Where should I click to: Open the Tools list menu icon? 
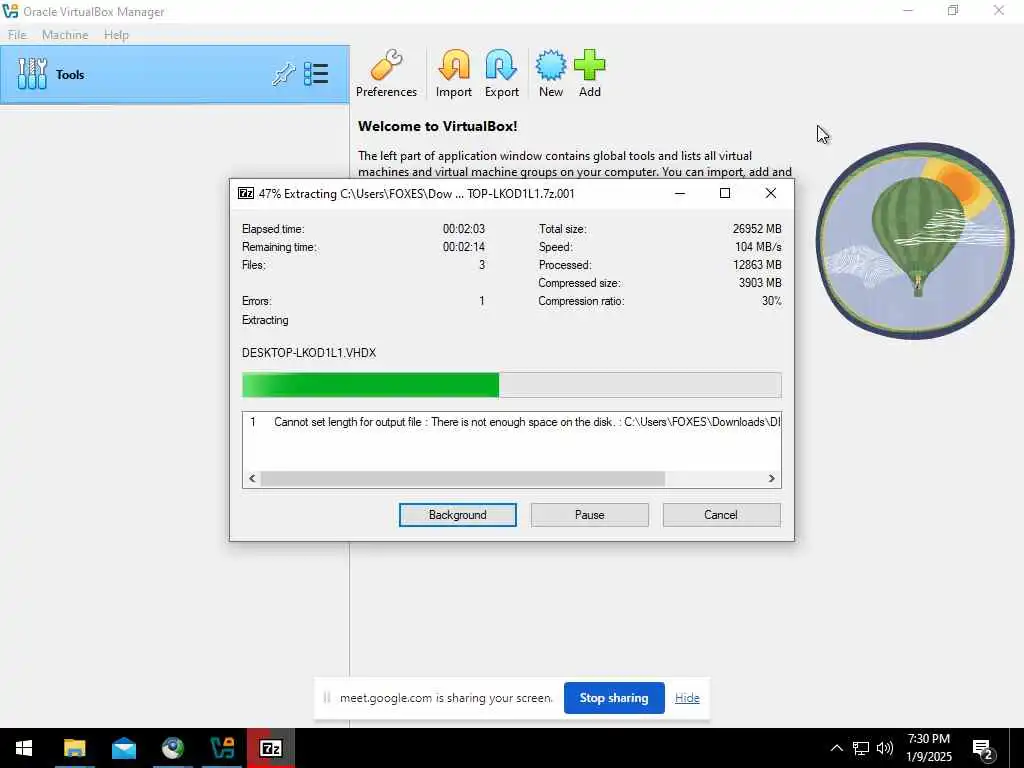[x=316, y=74]
